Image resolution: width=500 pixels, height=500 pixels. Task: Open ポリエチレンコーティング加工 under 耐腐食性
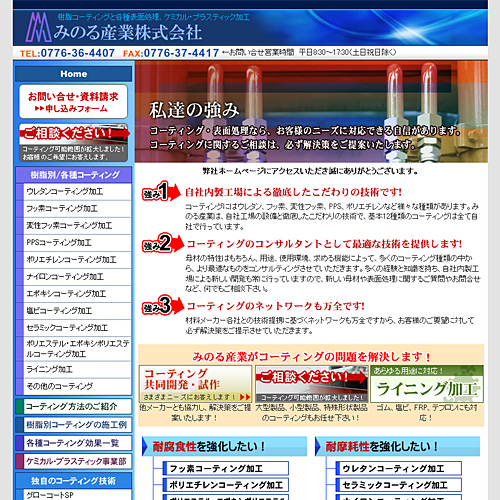tap(226, 485)
